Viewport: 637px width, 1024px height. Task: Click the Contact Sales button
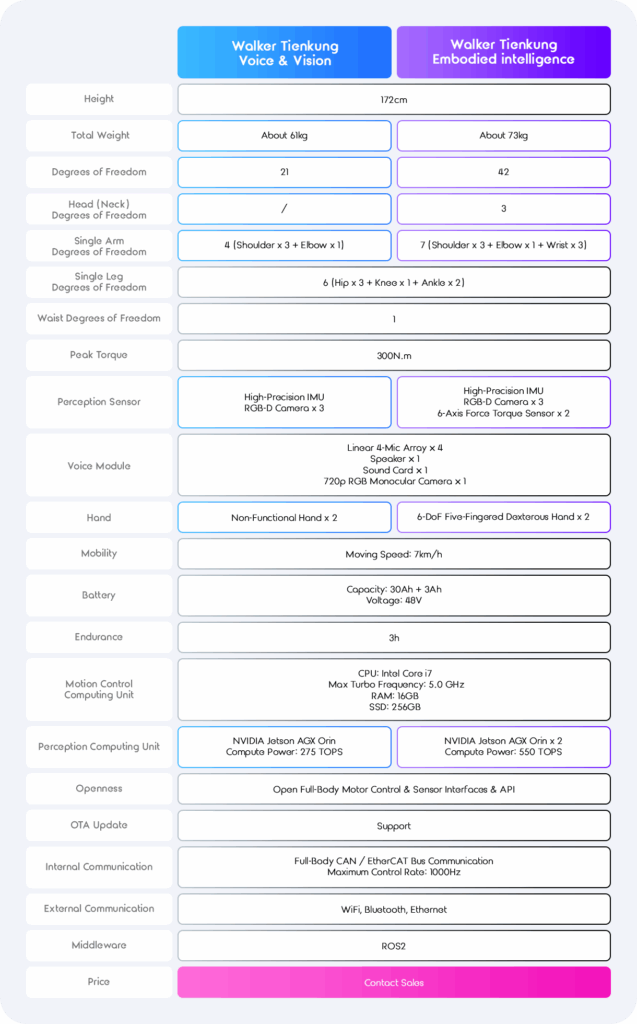coord(394,982)
